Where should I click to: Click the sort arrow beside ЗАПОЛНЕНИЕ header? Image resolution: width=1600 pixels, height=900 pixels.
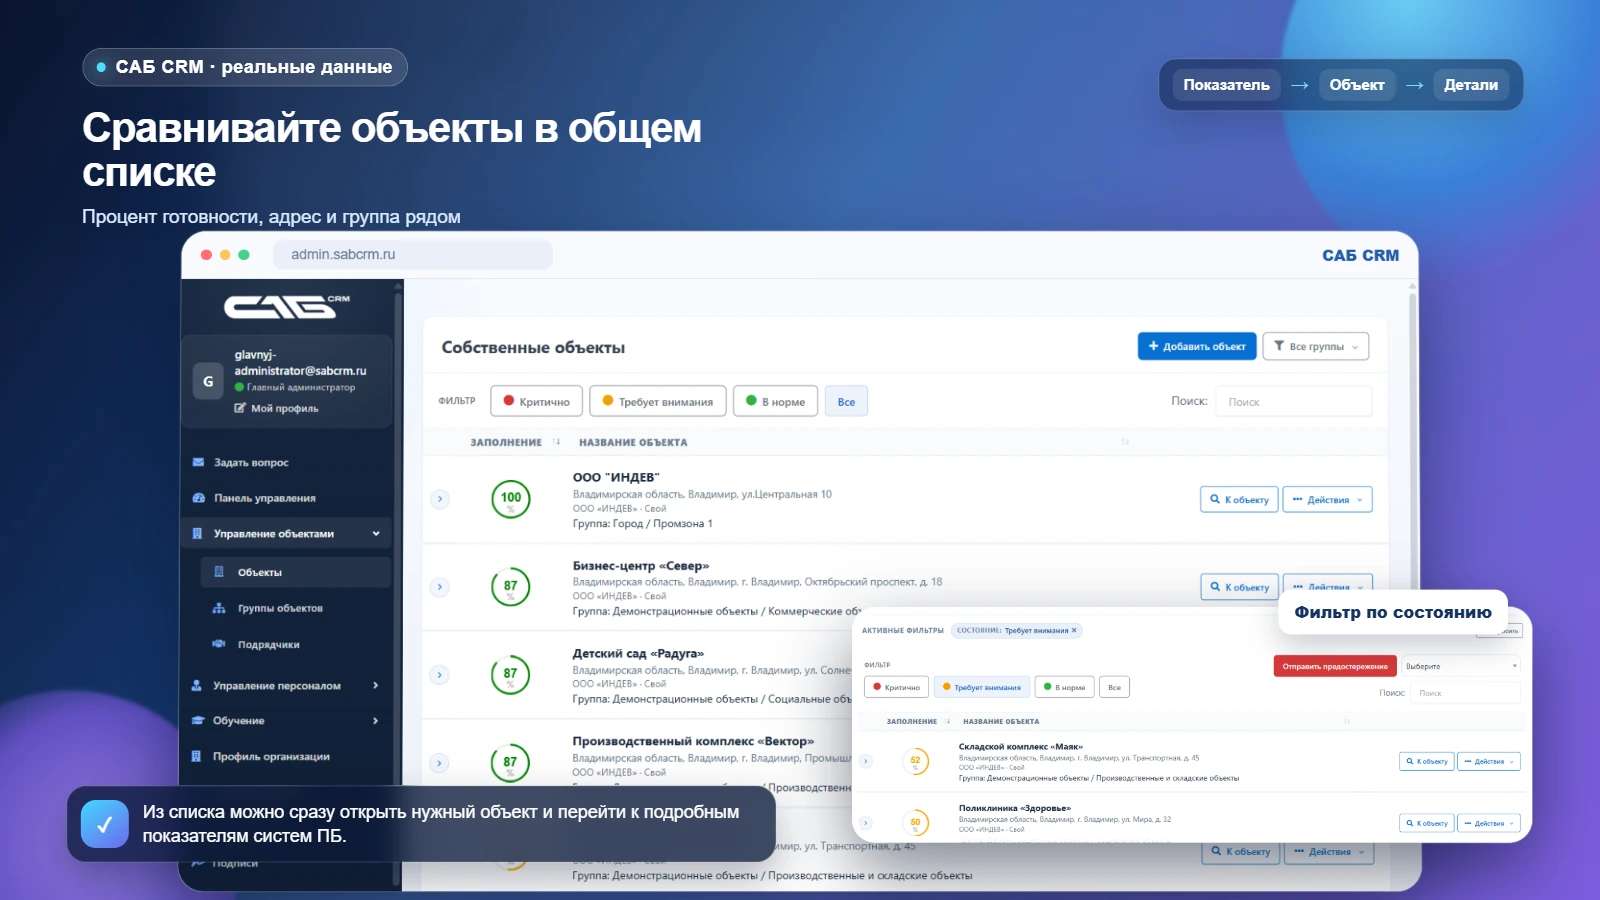[x=557, y=442]
